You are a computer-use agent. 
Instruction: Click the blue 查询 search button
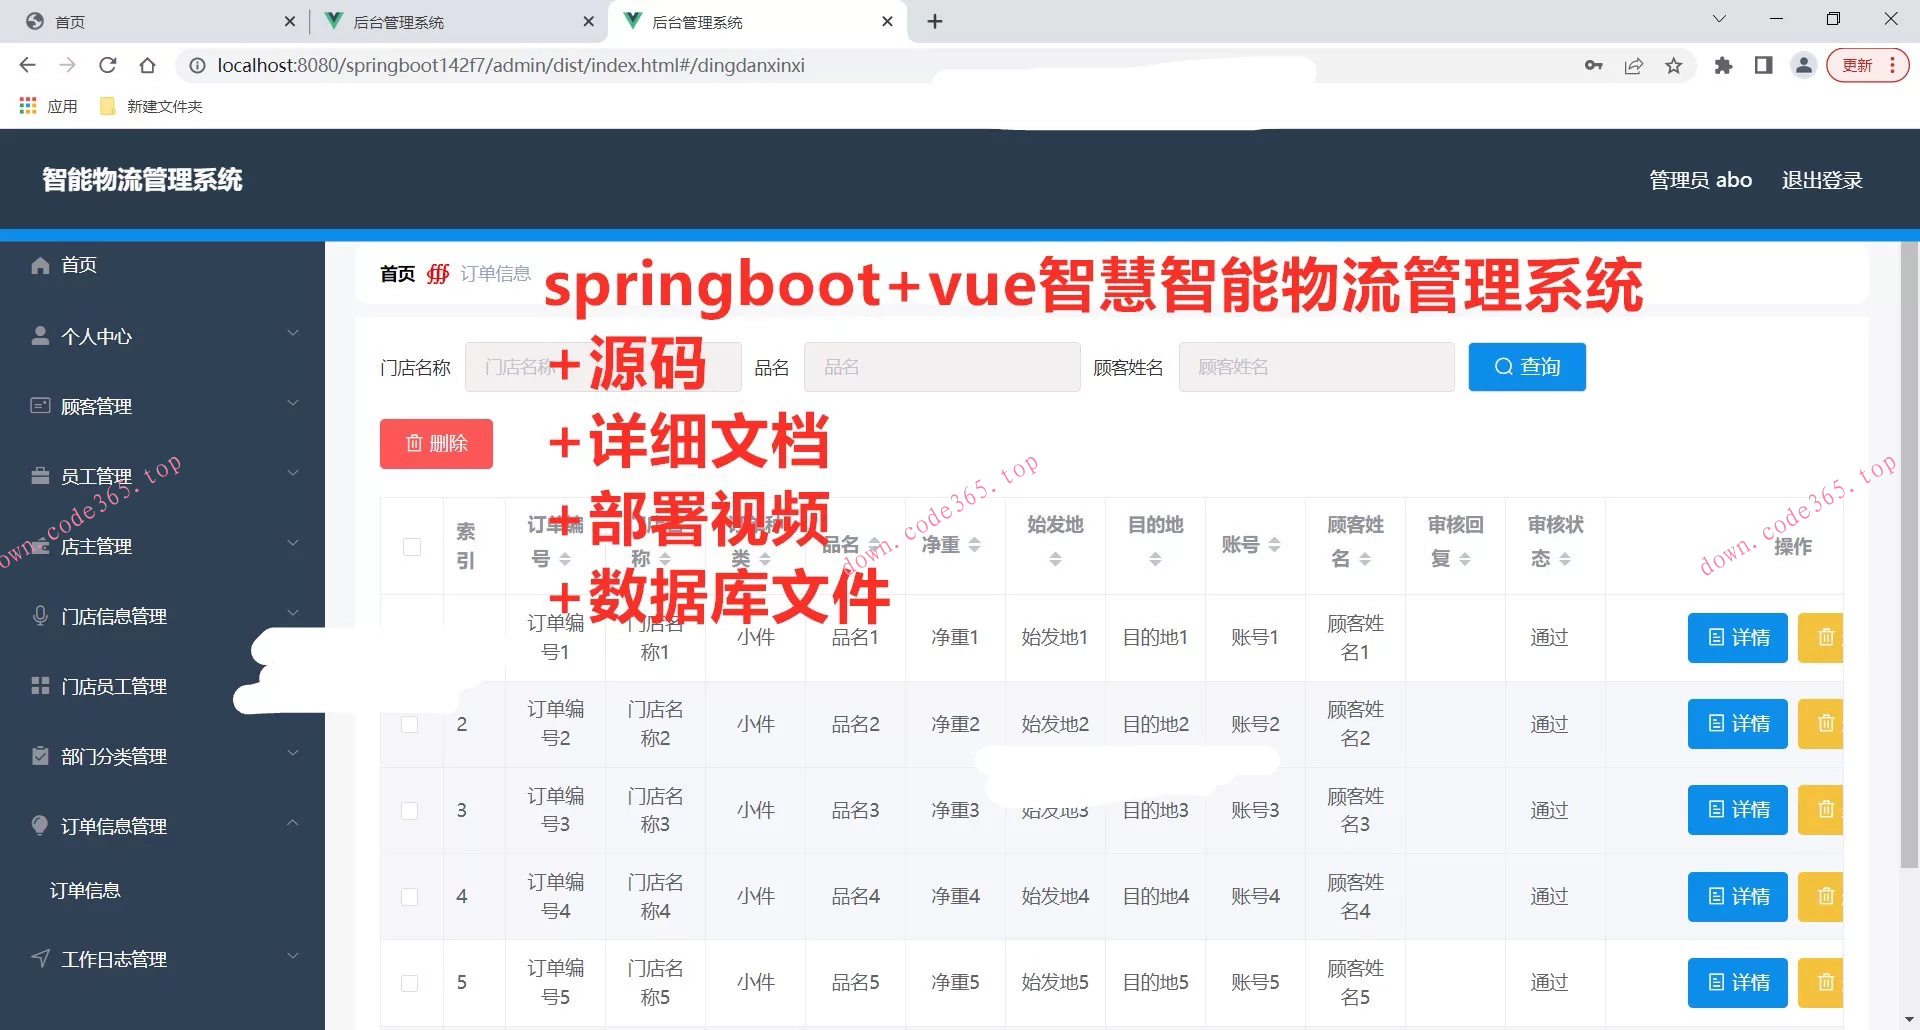click(x=1526, y=367)
